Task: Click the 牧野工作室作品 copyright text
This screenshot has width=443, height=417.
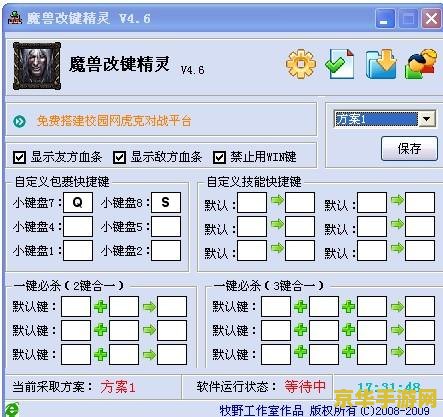Action: [261, 410]
